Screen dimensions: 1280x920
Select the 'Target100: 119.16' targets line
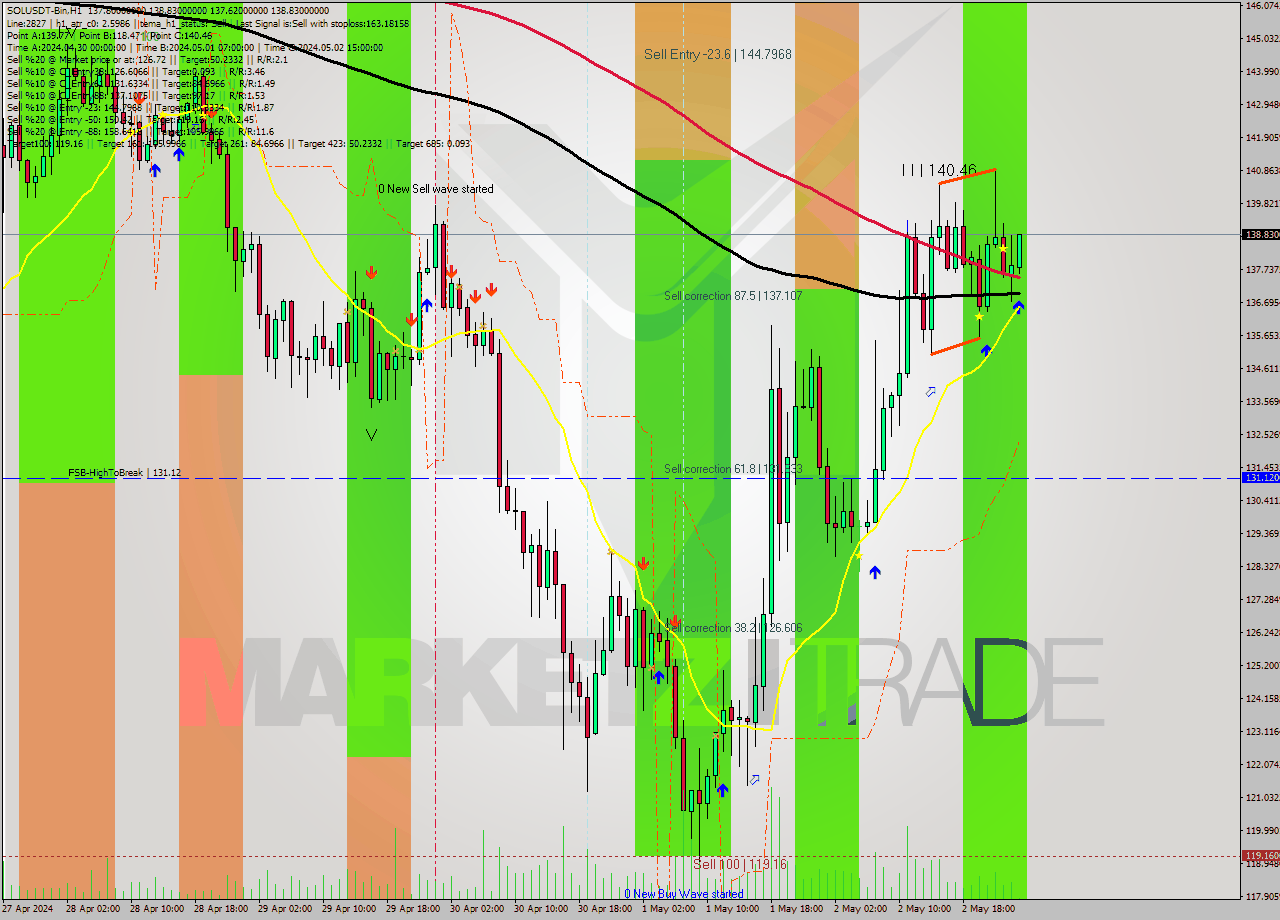pyautogui.click(x=238, y=144)
